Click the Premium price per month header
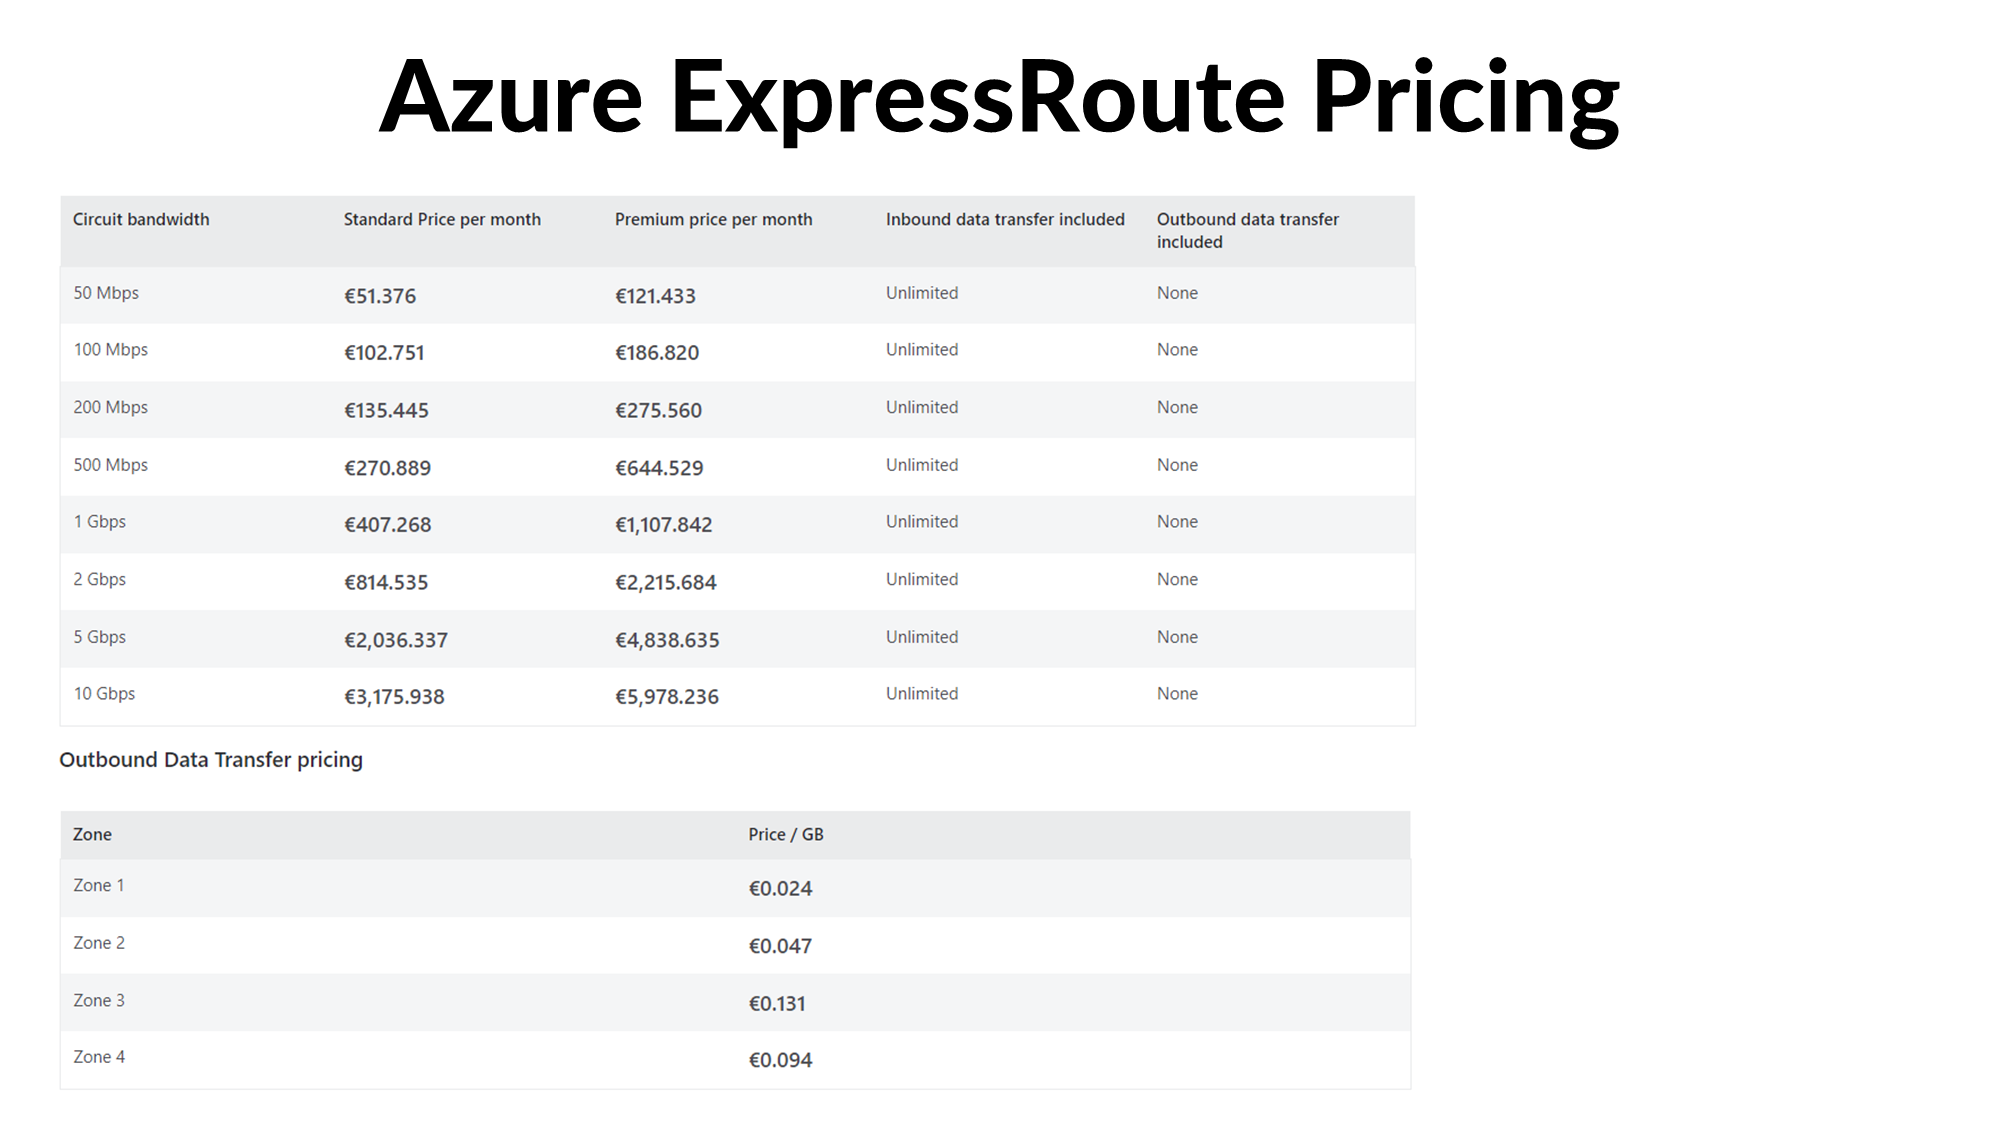 (x=713, y=219)
